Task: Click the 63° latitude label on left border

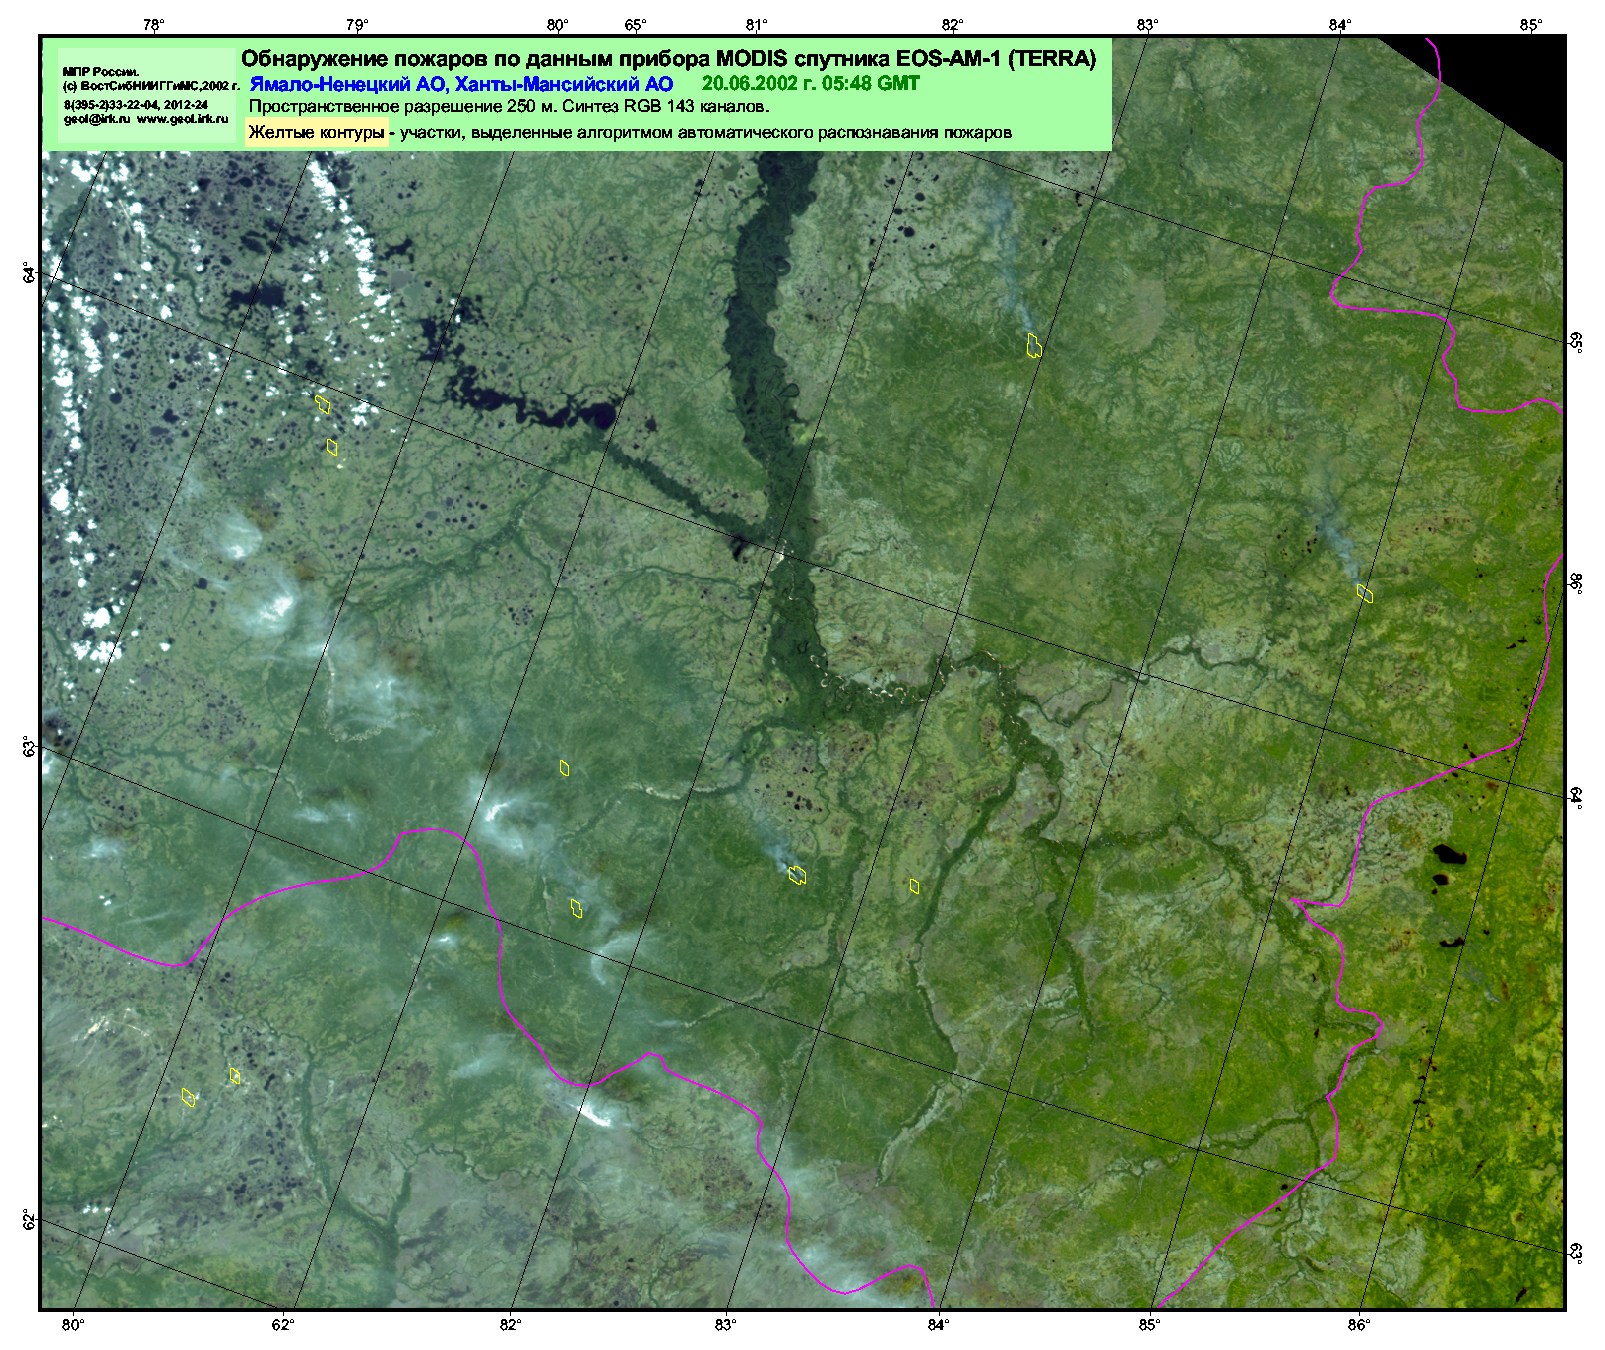Action: tap(29, 747)
